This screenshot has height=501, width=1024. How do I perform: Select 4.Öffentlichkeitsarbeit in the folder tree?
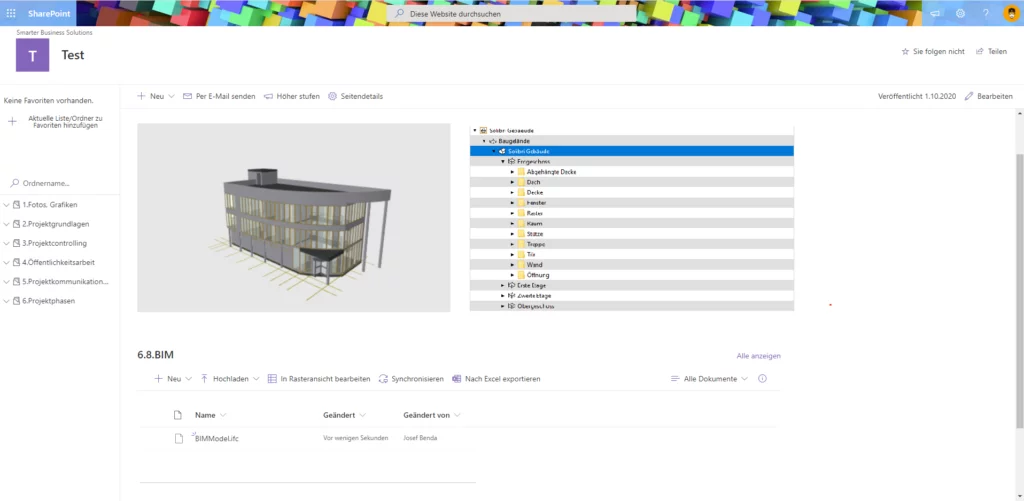click(59, 263)
